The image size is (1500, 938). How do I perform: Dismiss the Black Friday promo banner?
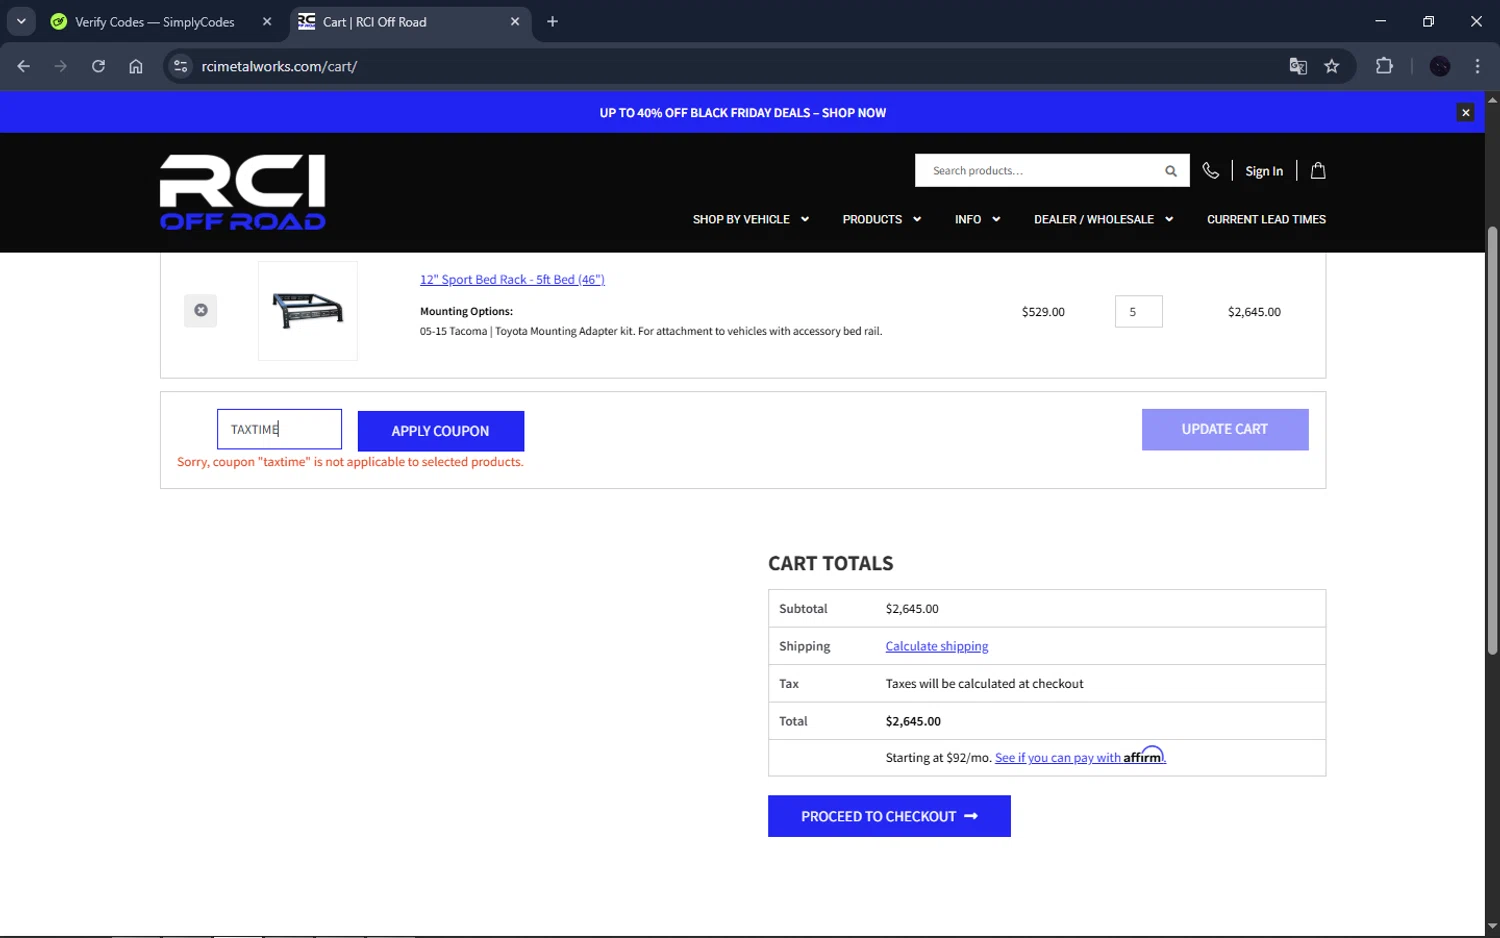point(1465,113)
